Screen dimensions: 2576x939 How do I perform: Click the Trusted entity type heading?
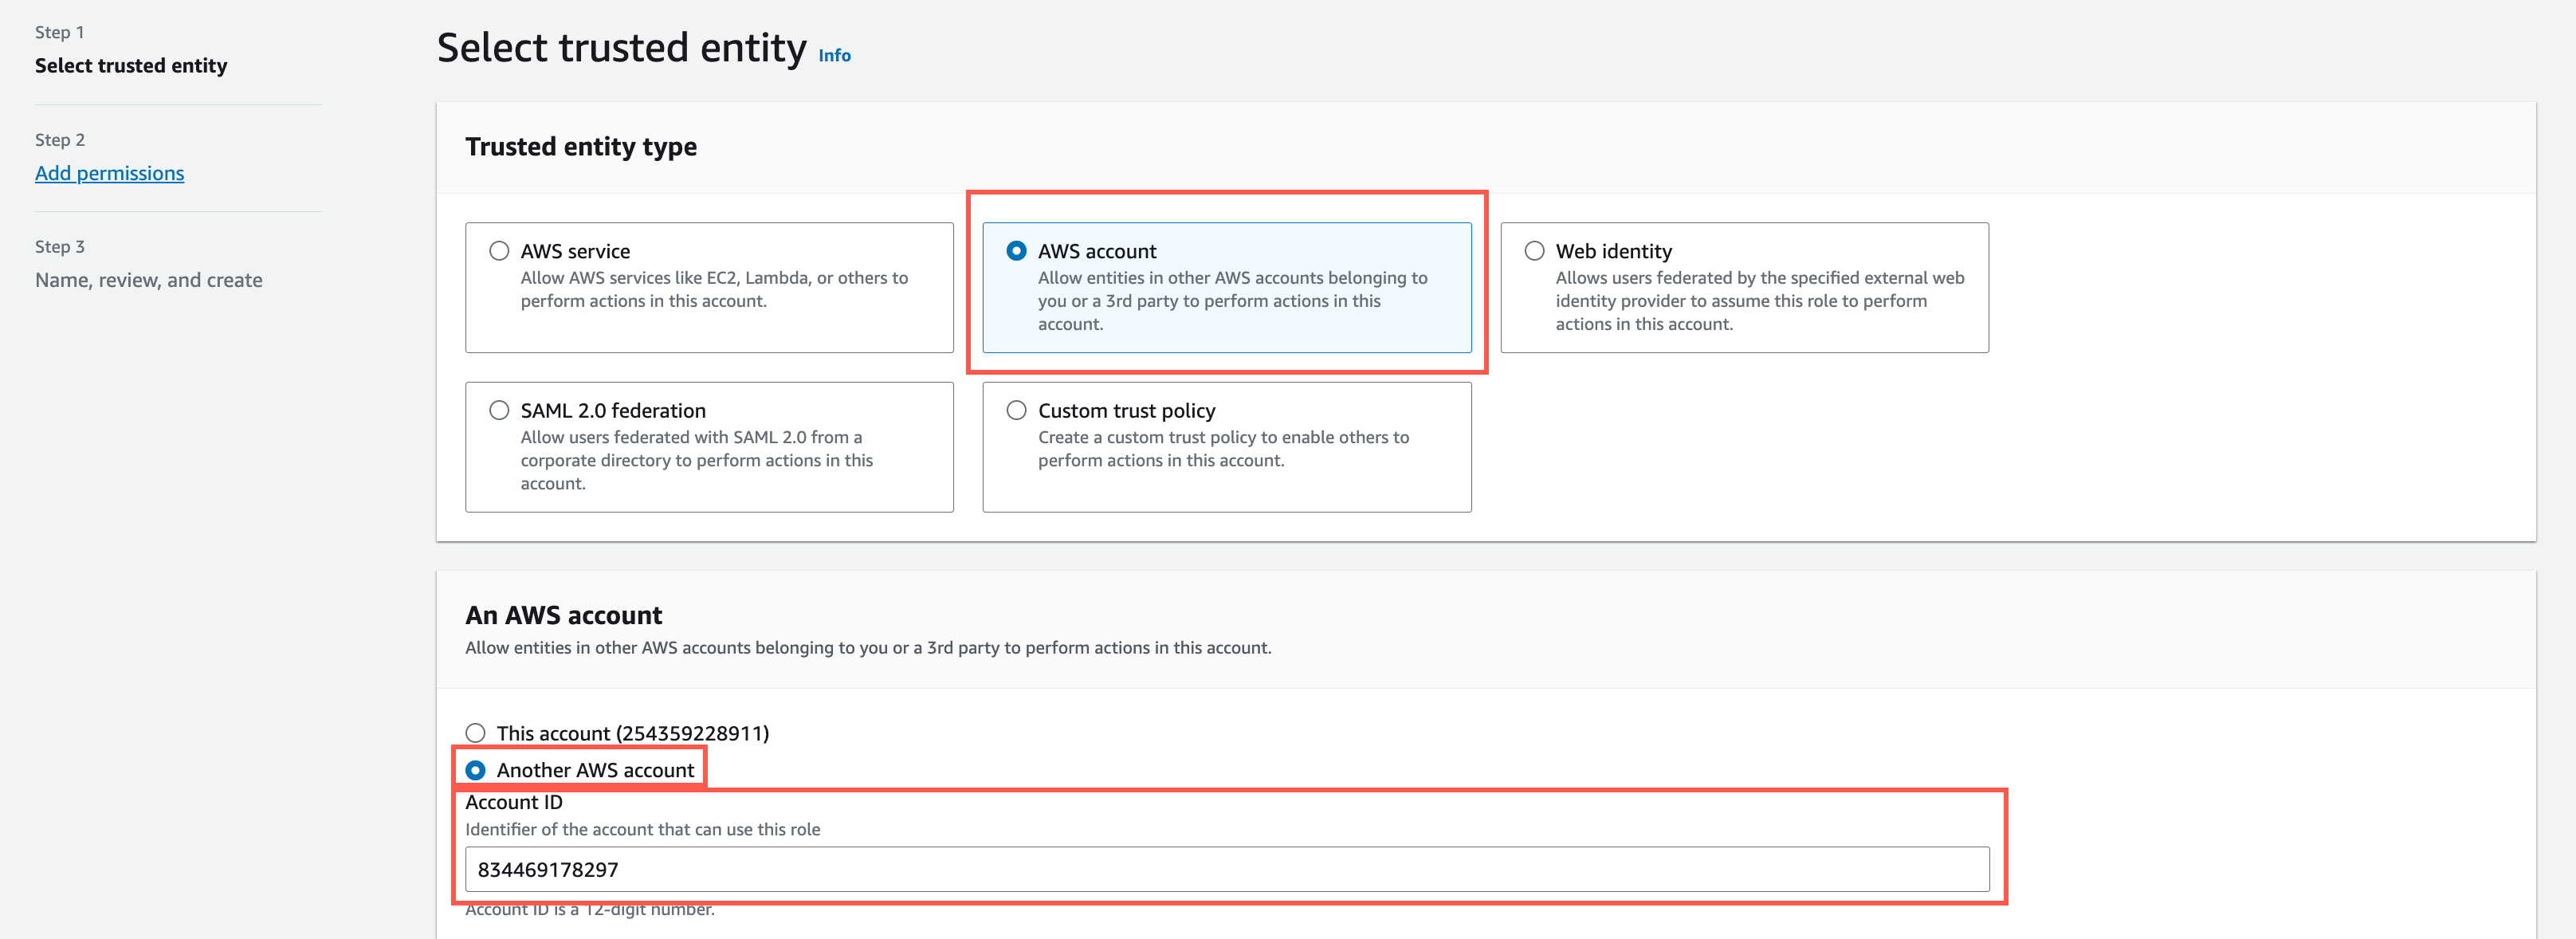point(581,147)
